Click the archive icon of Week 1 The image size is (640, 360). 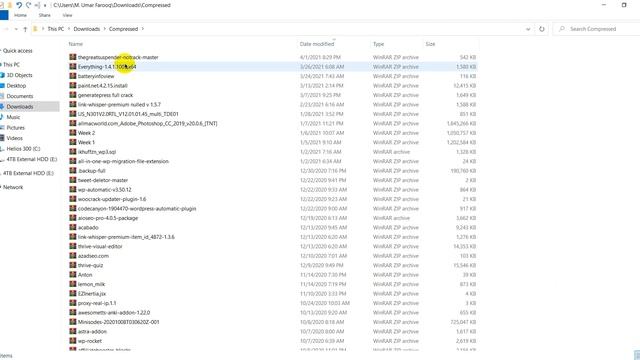pos(73,142)
